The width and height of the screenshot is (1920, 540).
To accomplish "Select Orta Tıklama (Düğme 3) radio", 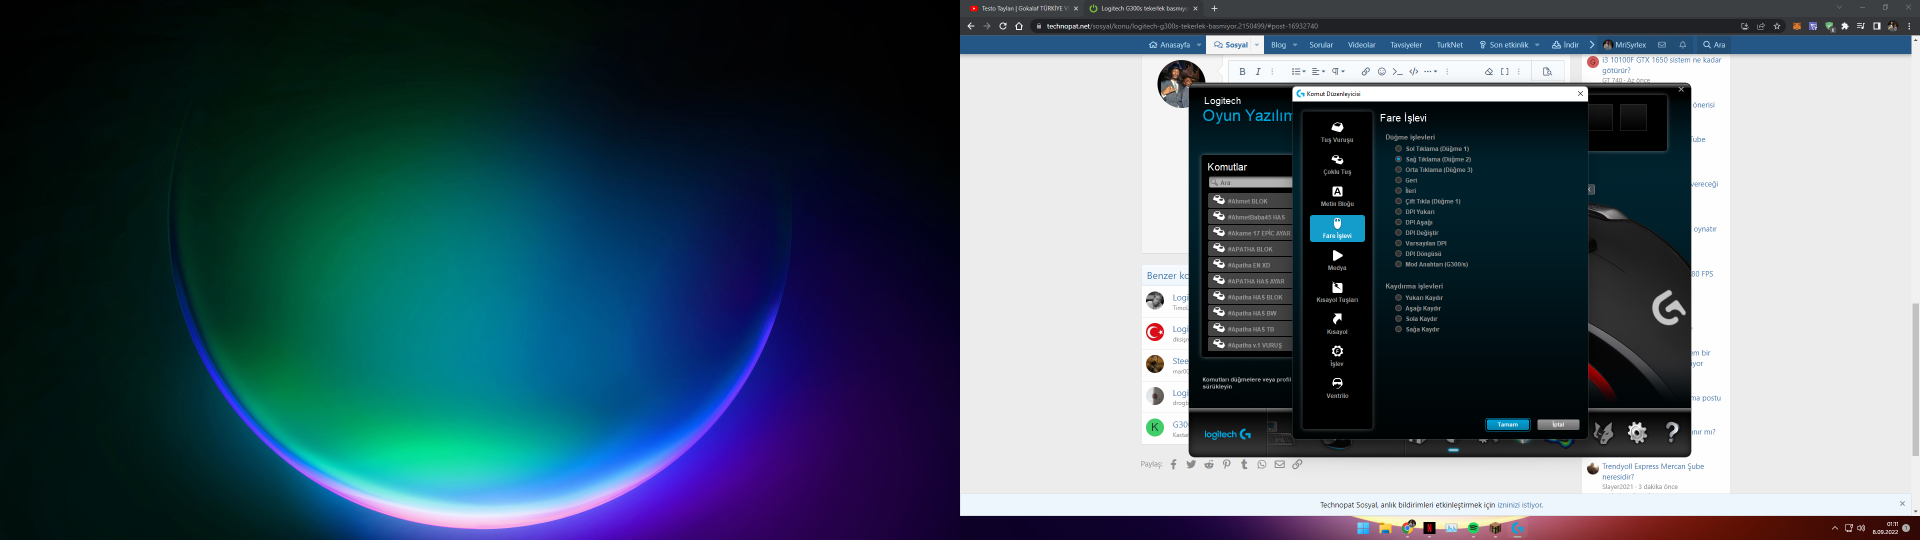I will pyautogui.click(x=1398, y=170).
